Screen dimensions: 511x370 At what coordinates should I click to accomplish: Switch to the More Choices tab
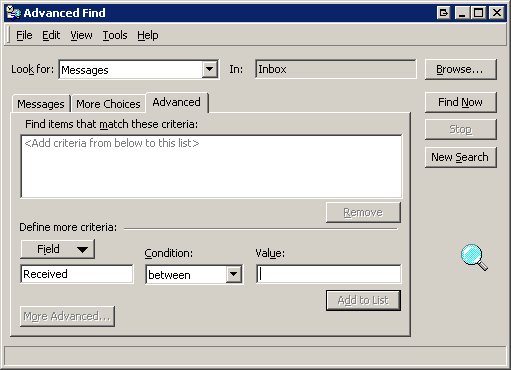[x=108, y=104]
